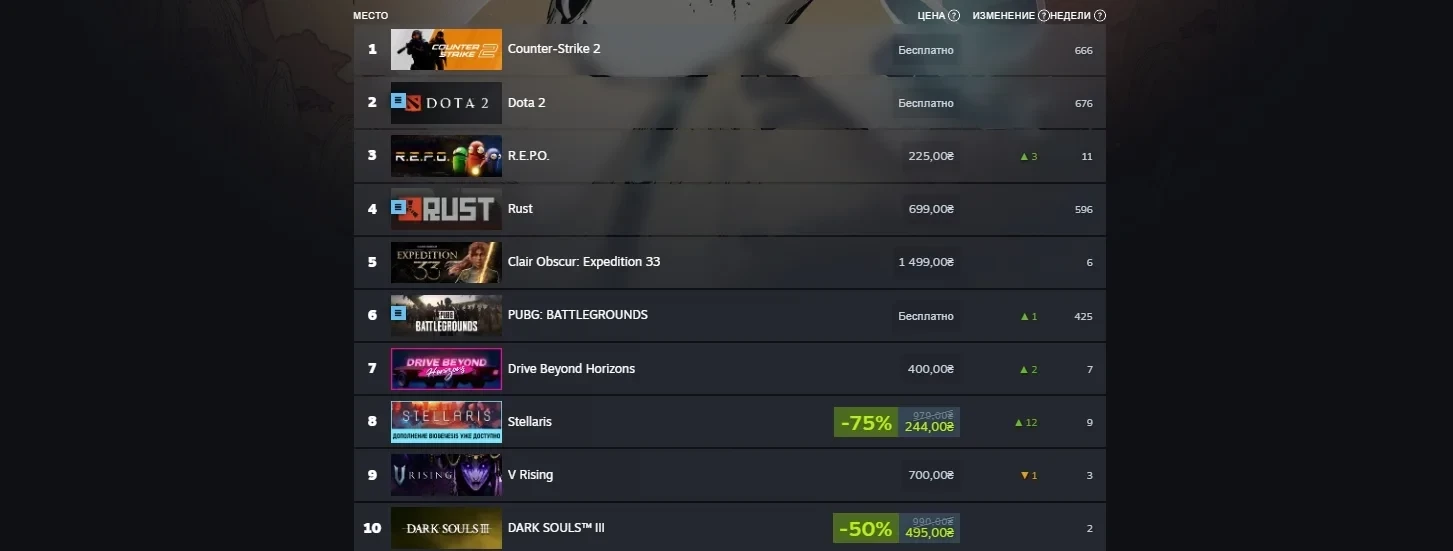Click the help icon next to ИЗМЕНЕНИЕ
This screenshot has height=551, width=1453.
[1044, 16]
